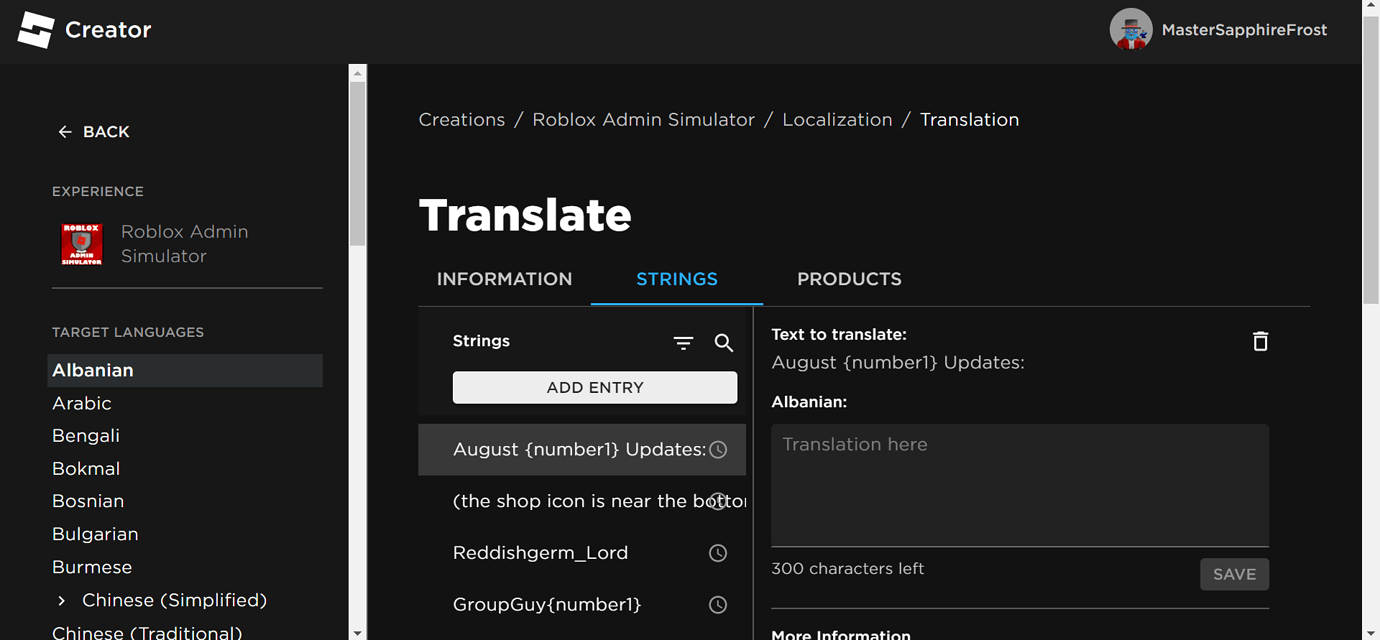Delete entry using the trash icon

1260,341
